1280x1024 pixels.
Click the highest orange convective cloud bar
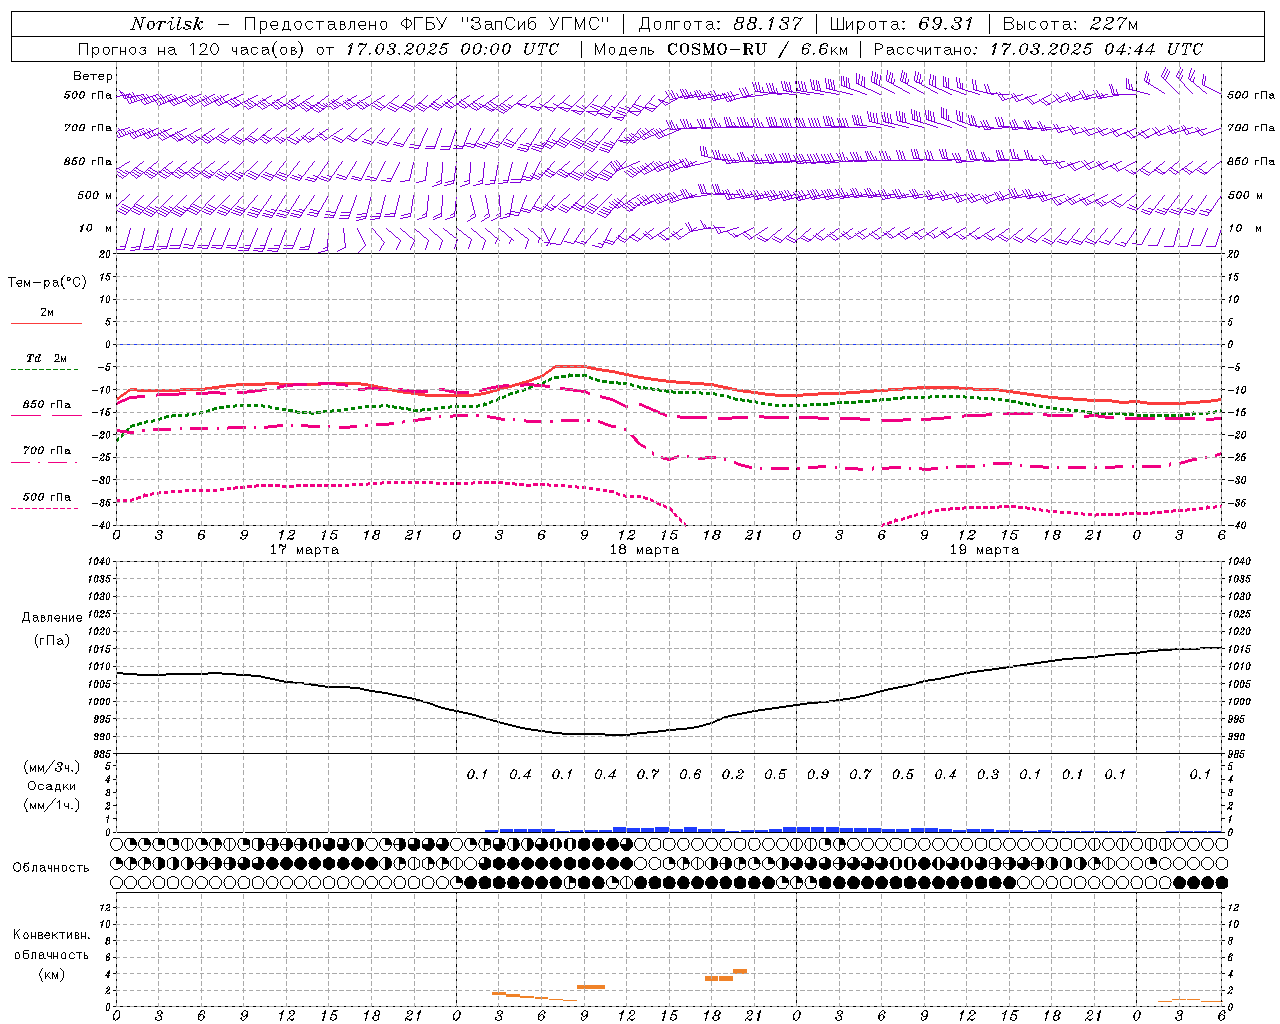pyautogui.click(x=740, y=971)
